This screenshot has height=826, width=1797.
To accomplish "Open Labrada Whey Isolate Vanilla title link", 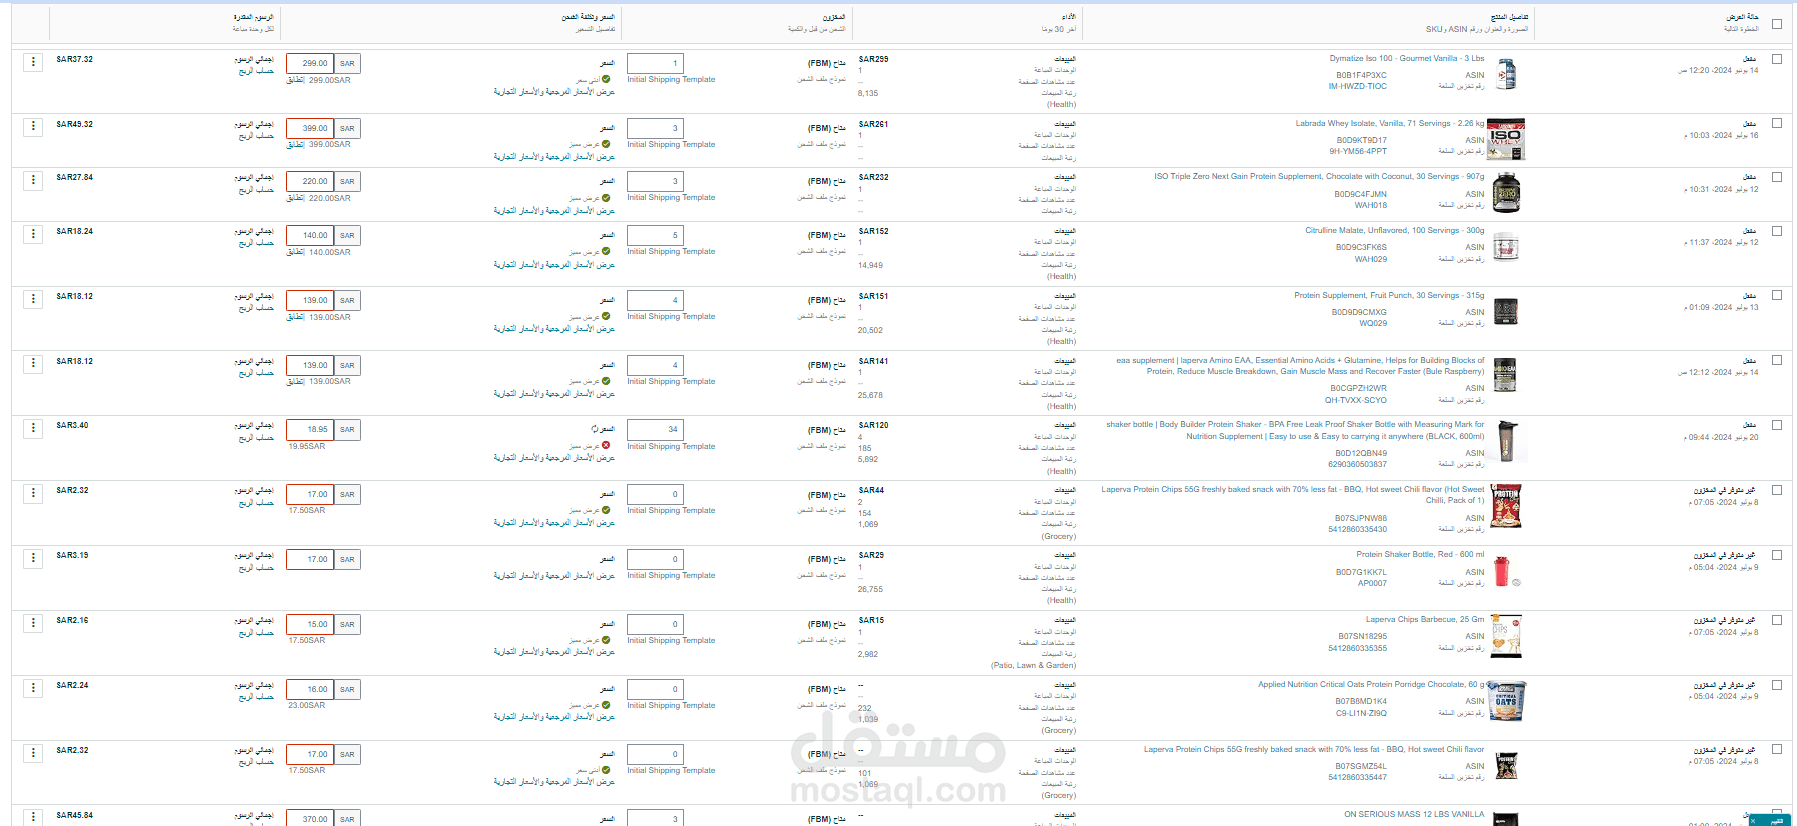I will click(x=1390, y=124).
